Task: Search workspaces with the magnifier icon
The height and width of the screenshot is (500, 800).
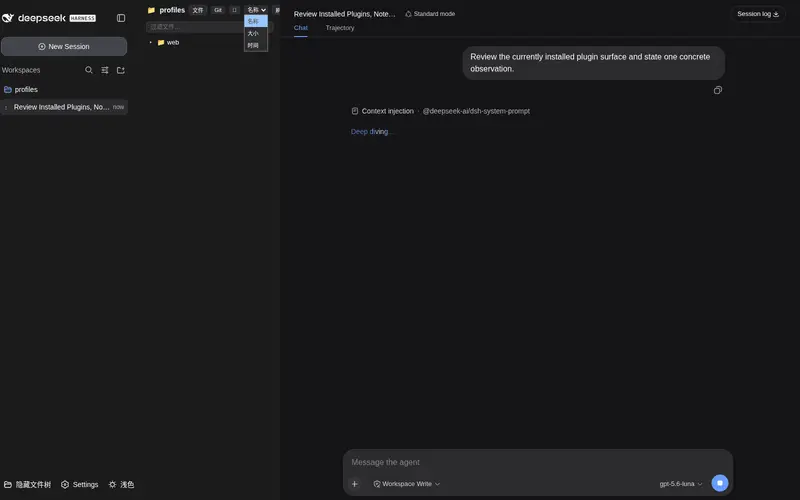Action: coord(89,70)
